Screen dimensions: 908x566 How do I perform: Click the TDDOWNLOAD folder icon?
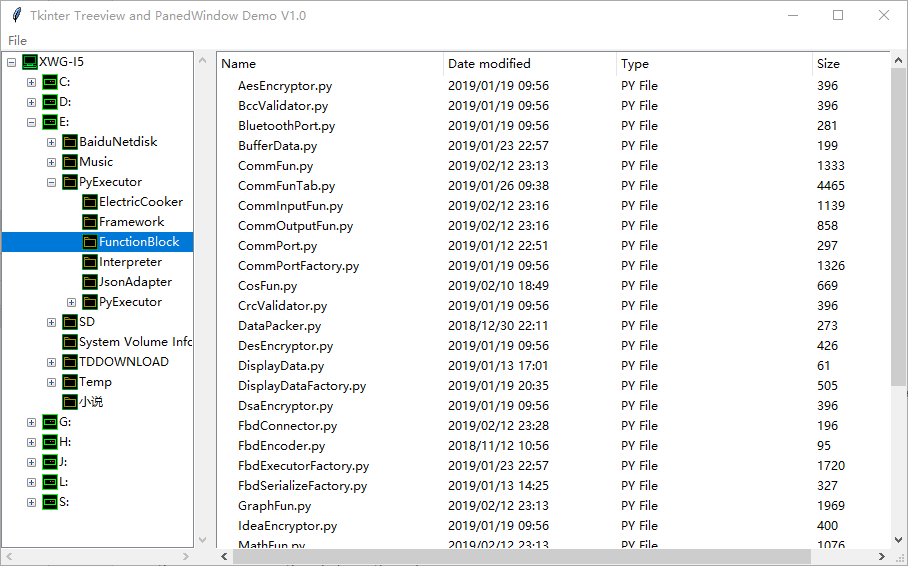(x=70, y=362)
